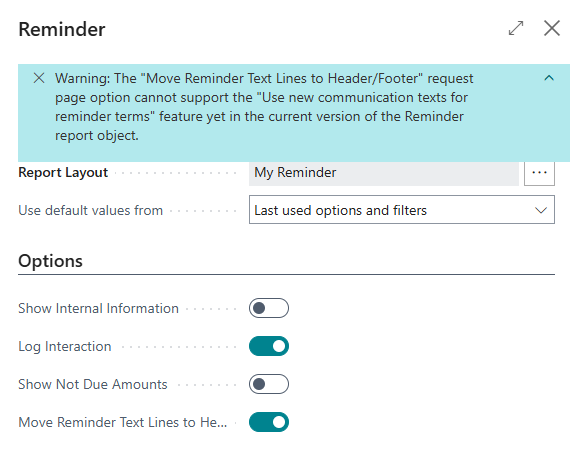
Task: Disable Log Interaction toggle
Action: [269, 346]
